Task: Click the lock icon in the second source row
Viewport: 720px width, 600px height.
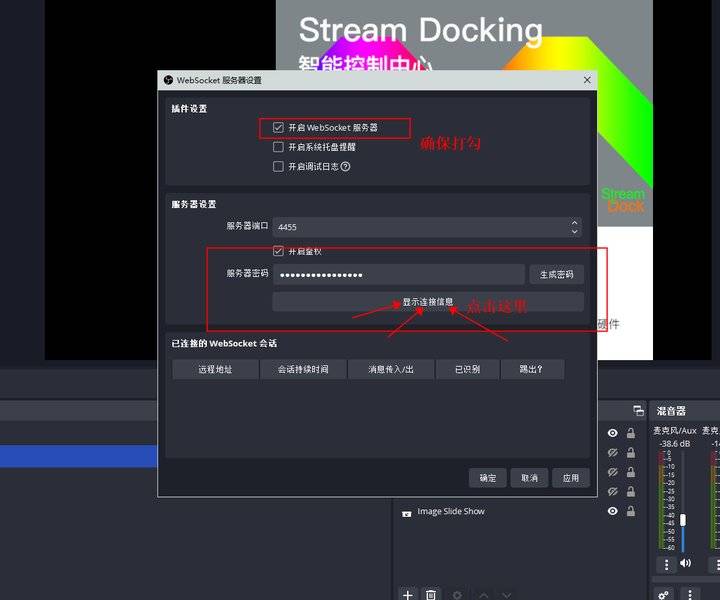Action: (631, 453)
